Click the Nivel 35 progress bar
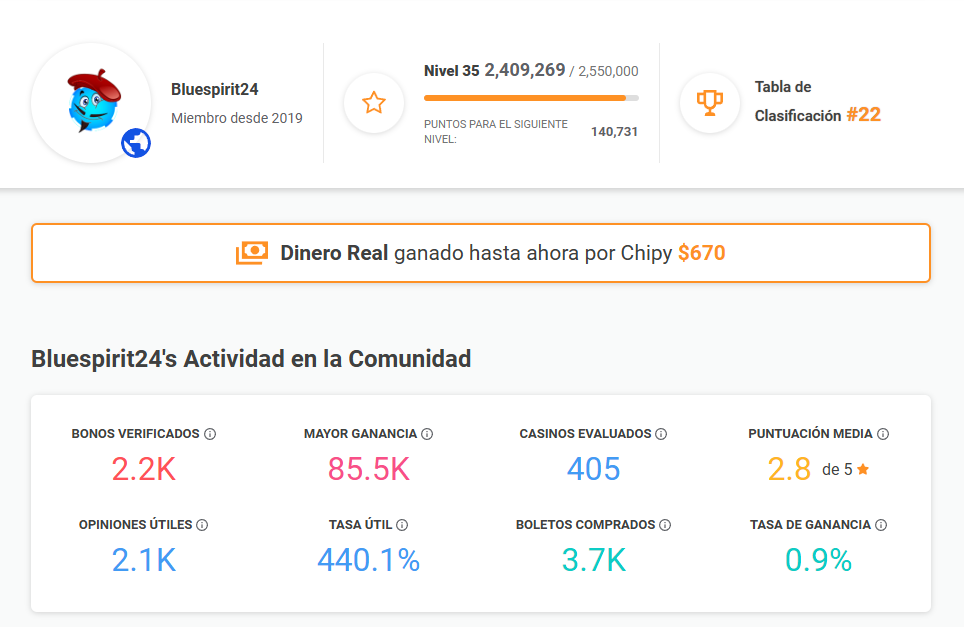 coord(530,97)
